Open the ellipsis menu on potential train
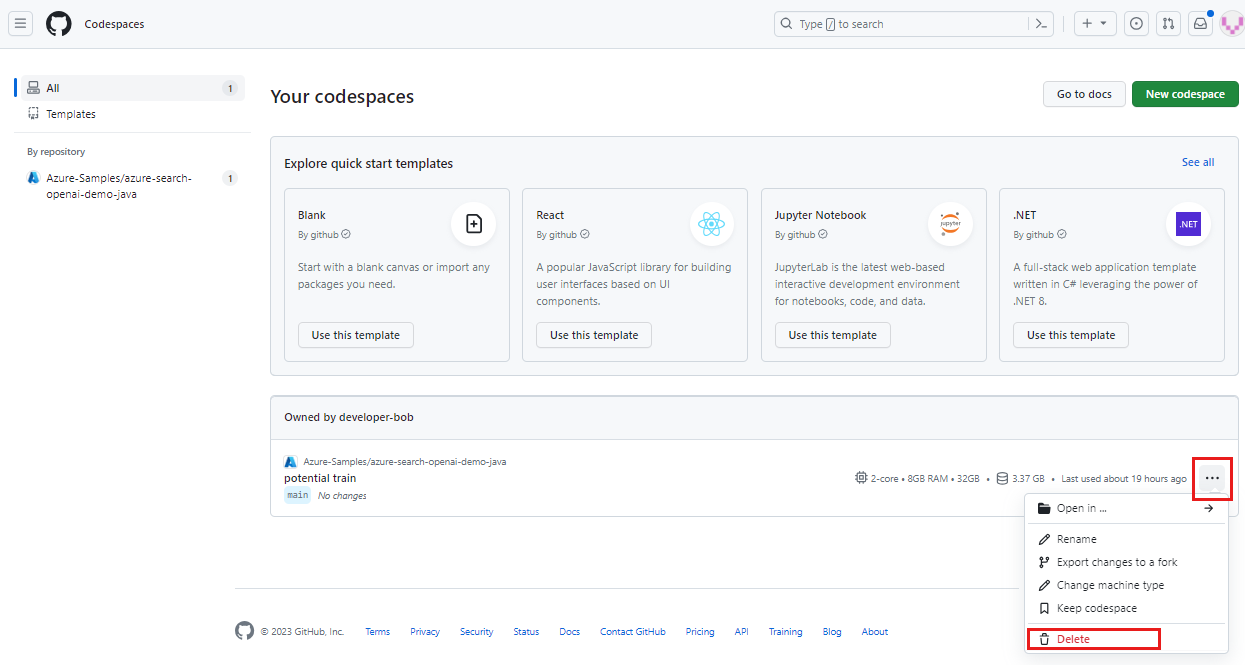 1212,478
